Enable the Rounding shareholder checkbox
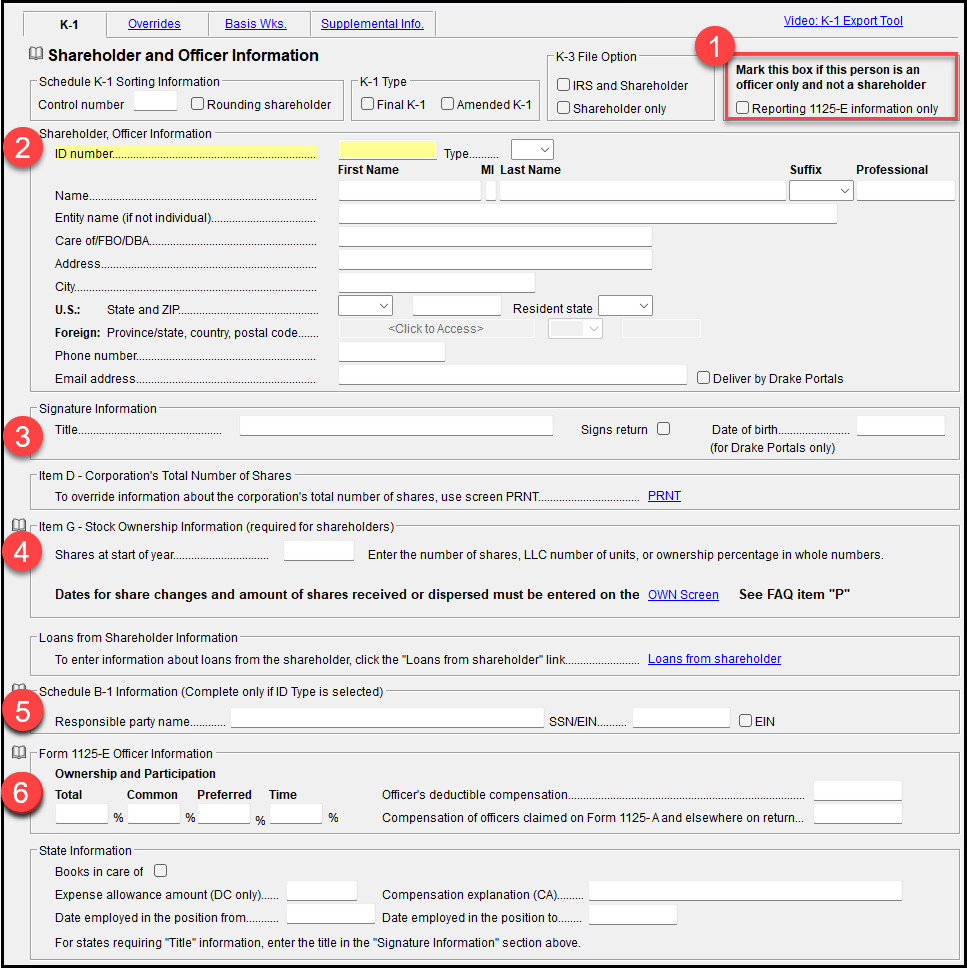 pos(198,104)
